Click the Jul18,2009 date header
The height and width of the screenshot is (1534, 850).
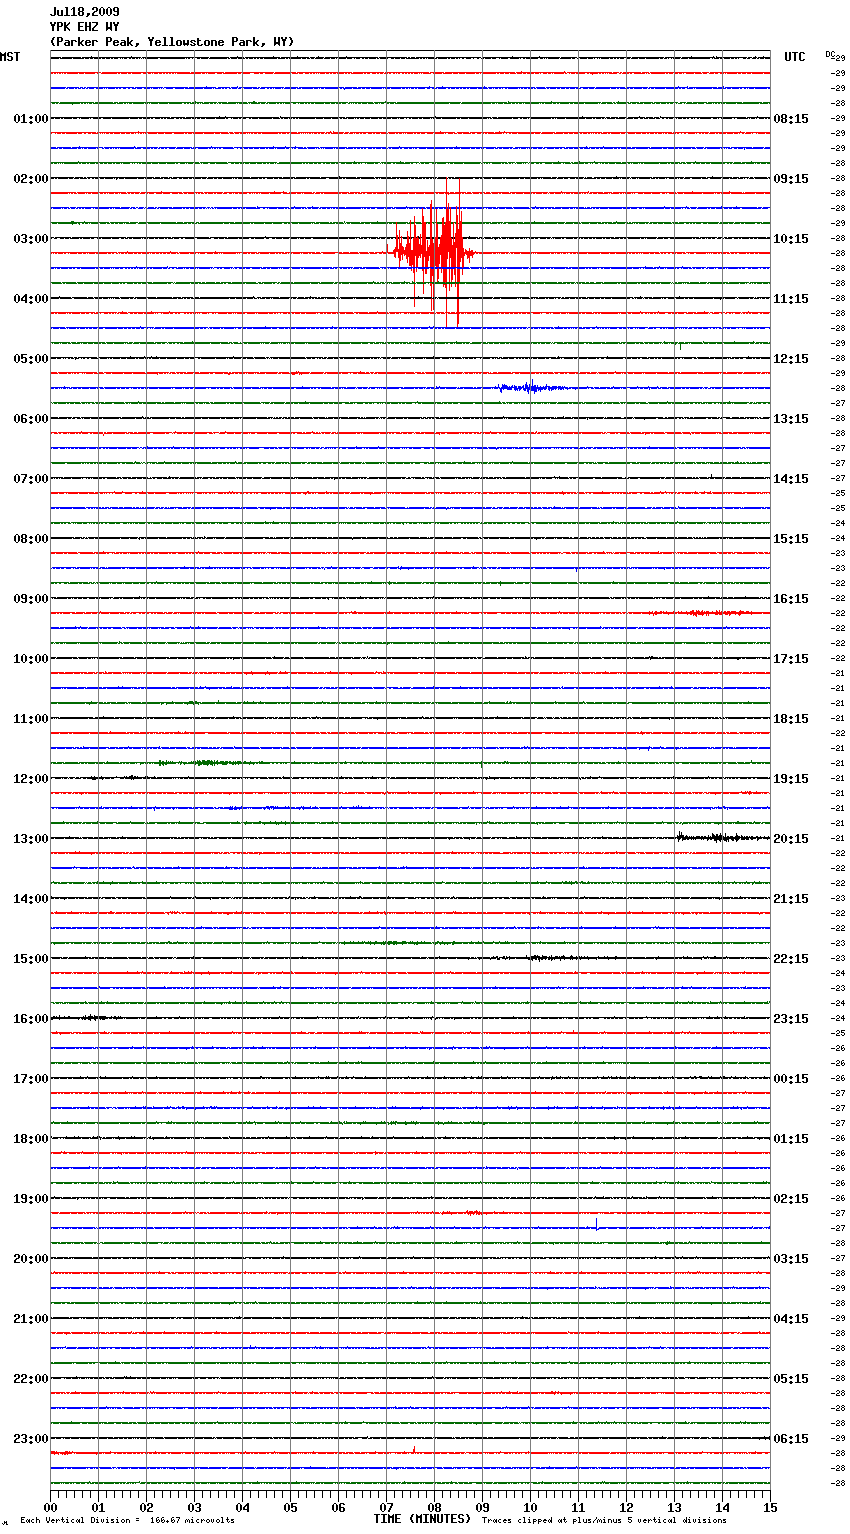pos(85,12)
